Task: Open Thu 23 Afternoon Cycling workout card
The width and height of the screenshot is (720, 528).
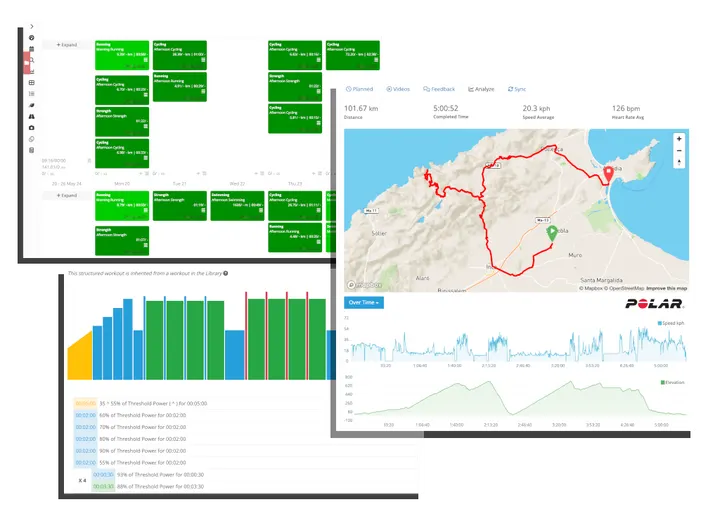Action: point(295,206)
